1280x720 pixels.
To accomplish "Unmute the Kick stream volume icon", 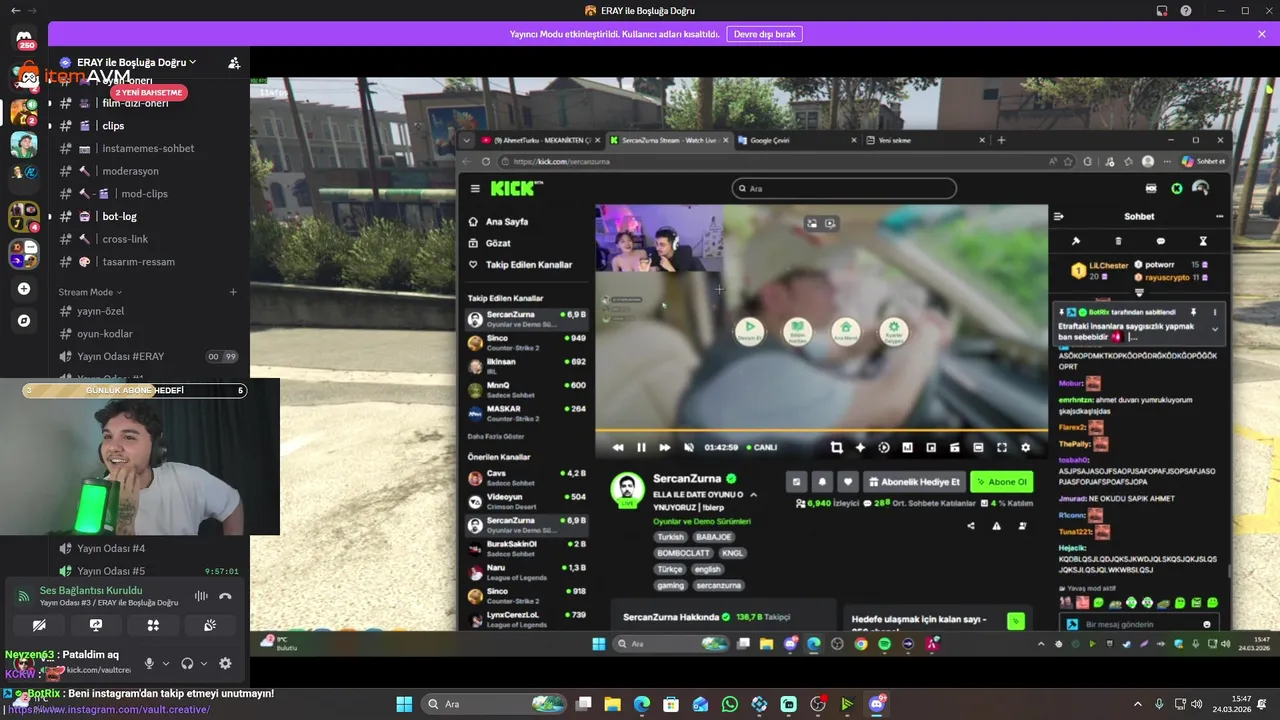I will [x=688, y=448].
